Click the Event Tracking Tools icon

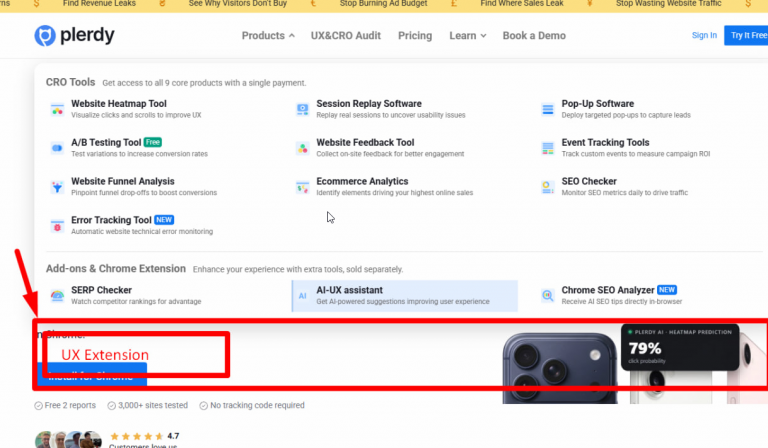(548, 148)
